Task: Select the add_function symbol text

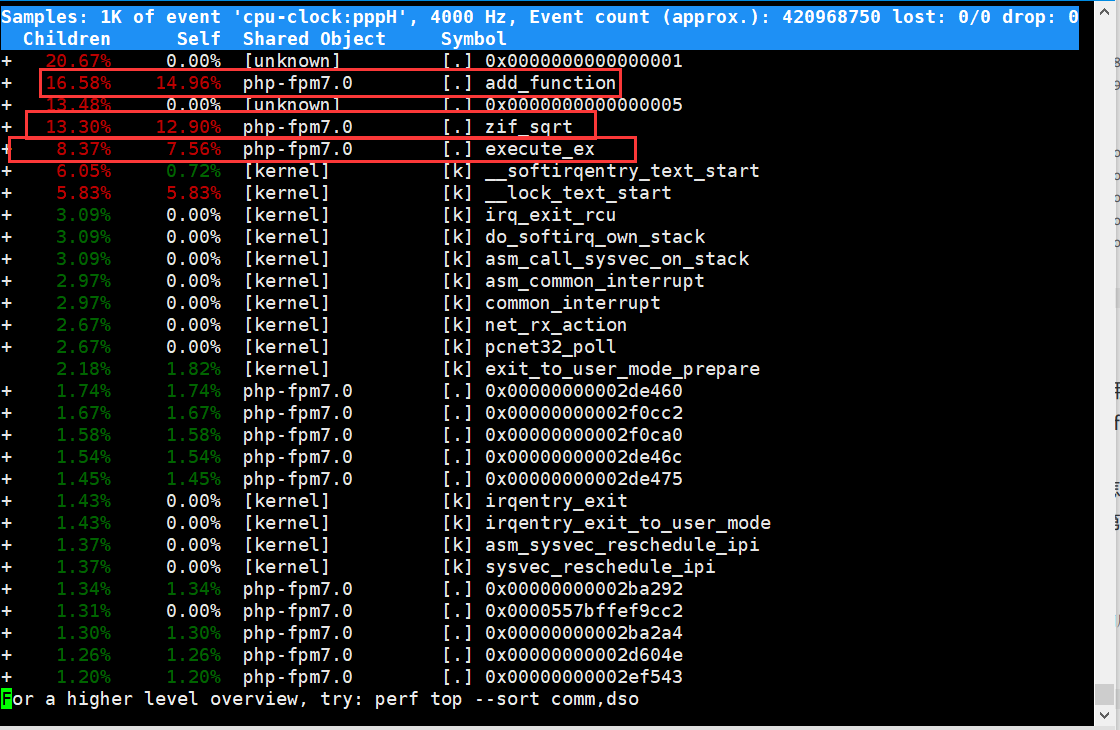Action: point(551,83)
